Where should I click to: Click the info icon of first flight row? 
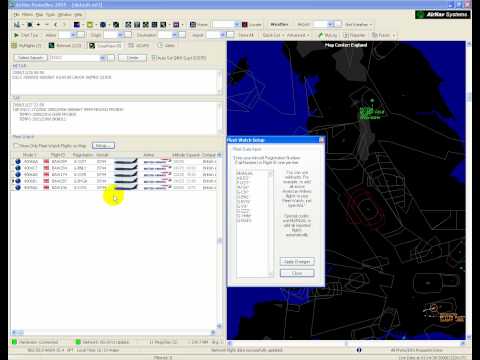pos(18,161)
